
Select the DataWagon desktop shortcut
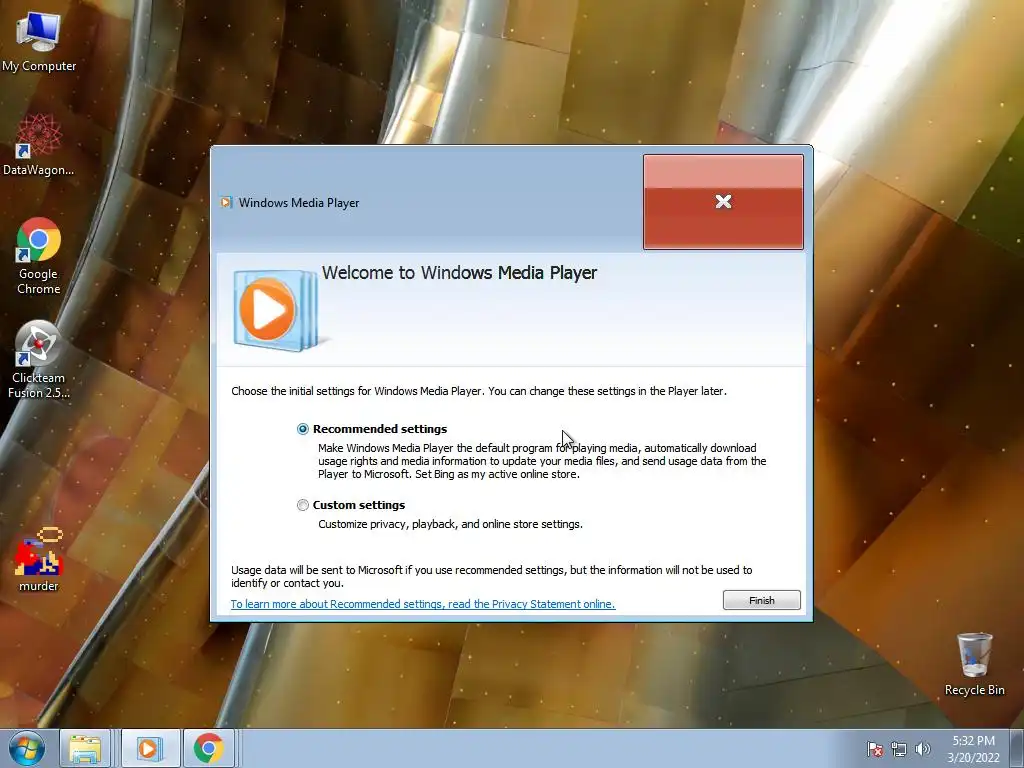point(39,145)
